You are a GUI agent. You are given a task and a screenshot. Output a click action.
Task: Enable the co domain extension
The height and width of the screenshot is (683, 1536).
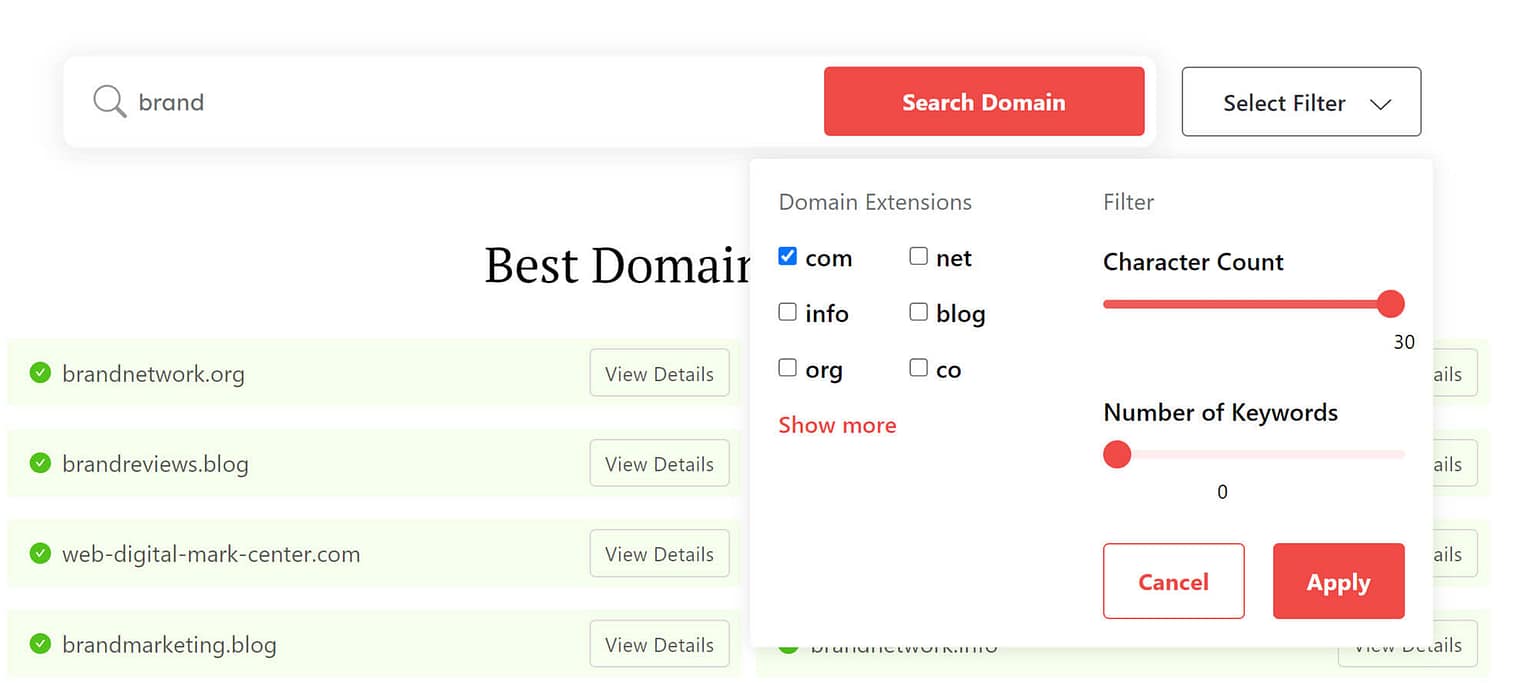coord(918,367)
